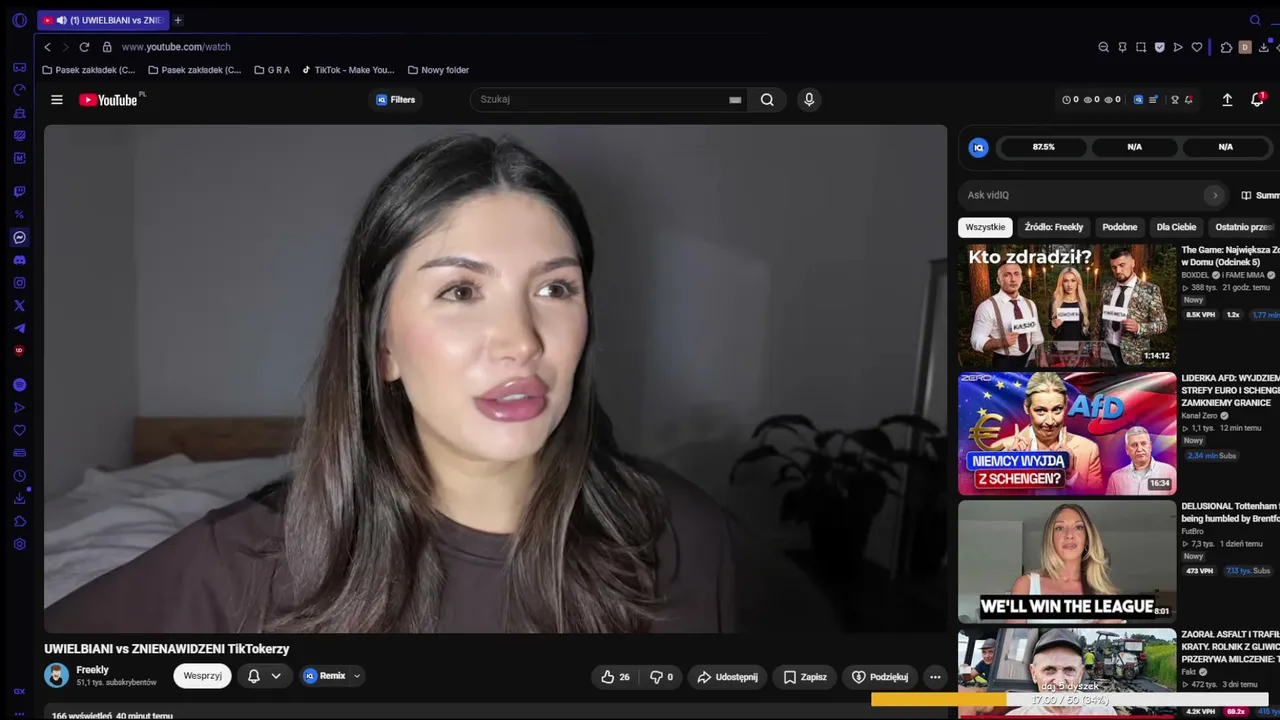Screen dimensions: 1280x720
Task: Select the Wszystkie filter chip
Action: [x=985, y=227]
